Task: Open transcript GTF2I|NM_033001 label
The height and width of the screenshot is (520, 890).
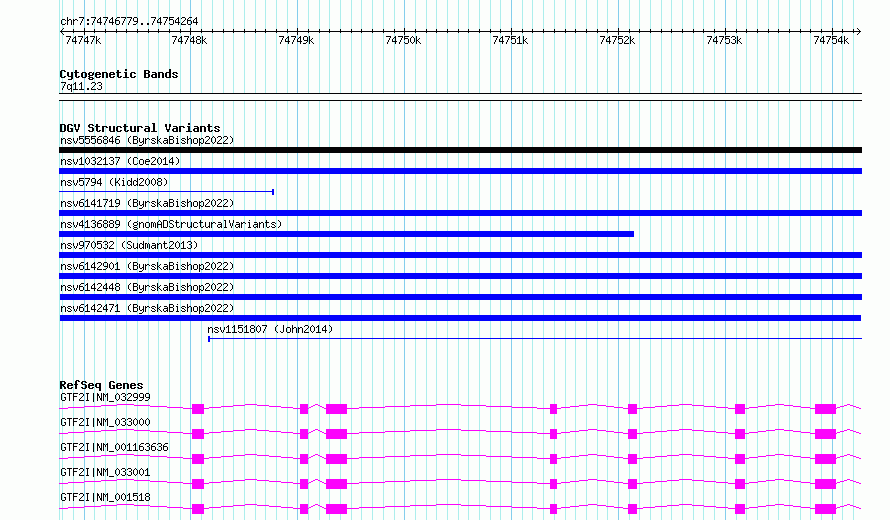Action: 105,472
